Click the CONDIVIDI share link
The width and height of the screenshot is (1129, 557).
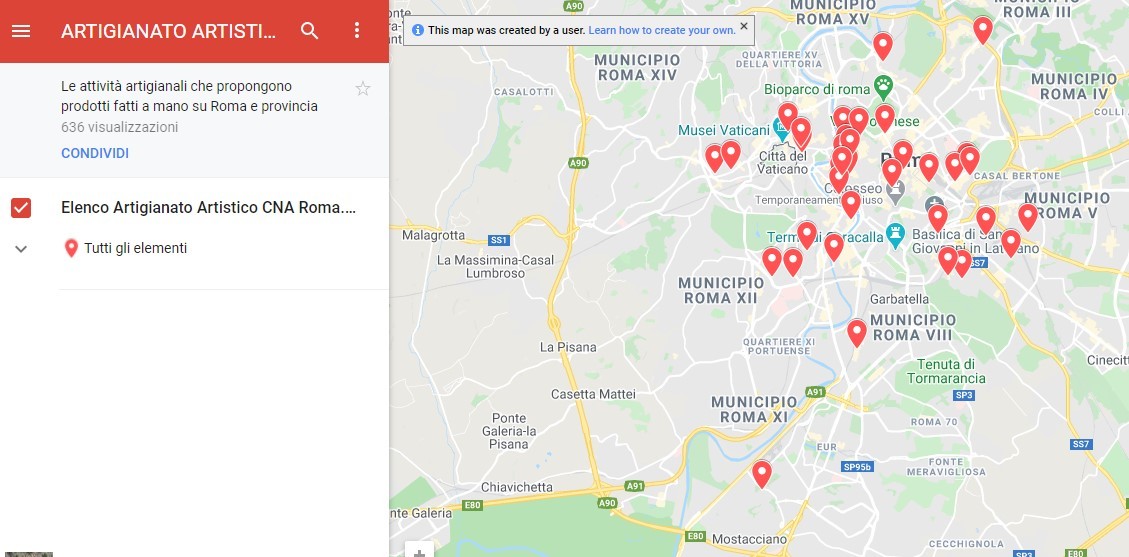click(x=95, y=153)
